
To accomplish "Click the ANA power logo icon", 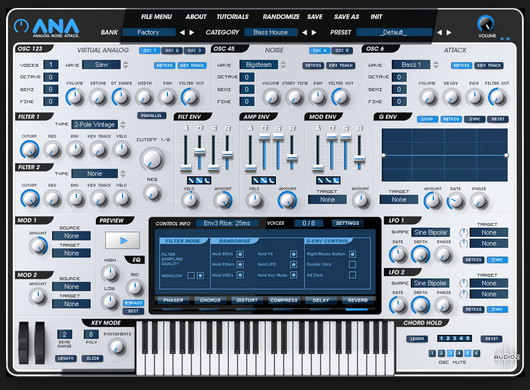I will (21, 26).
